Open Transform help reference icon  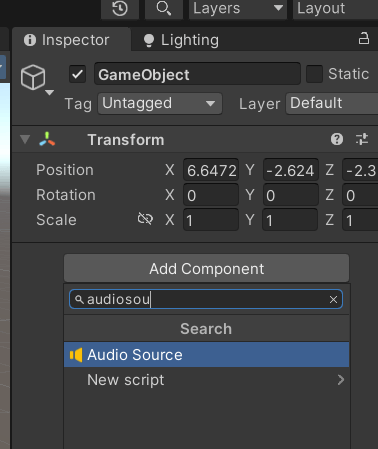click(x=337, y=139)
